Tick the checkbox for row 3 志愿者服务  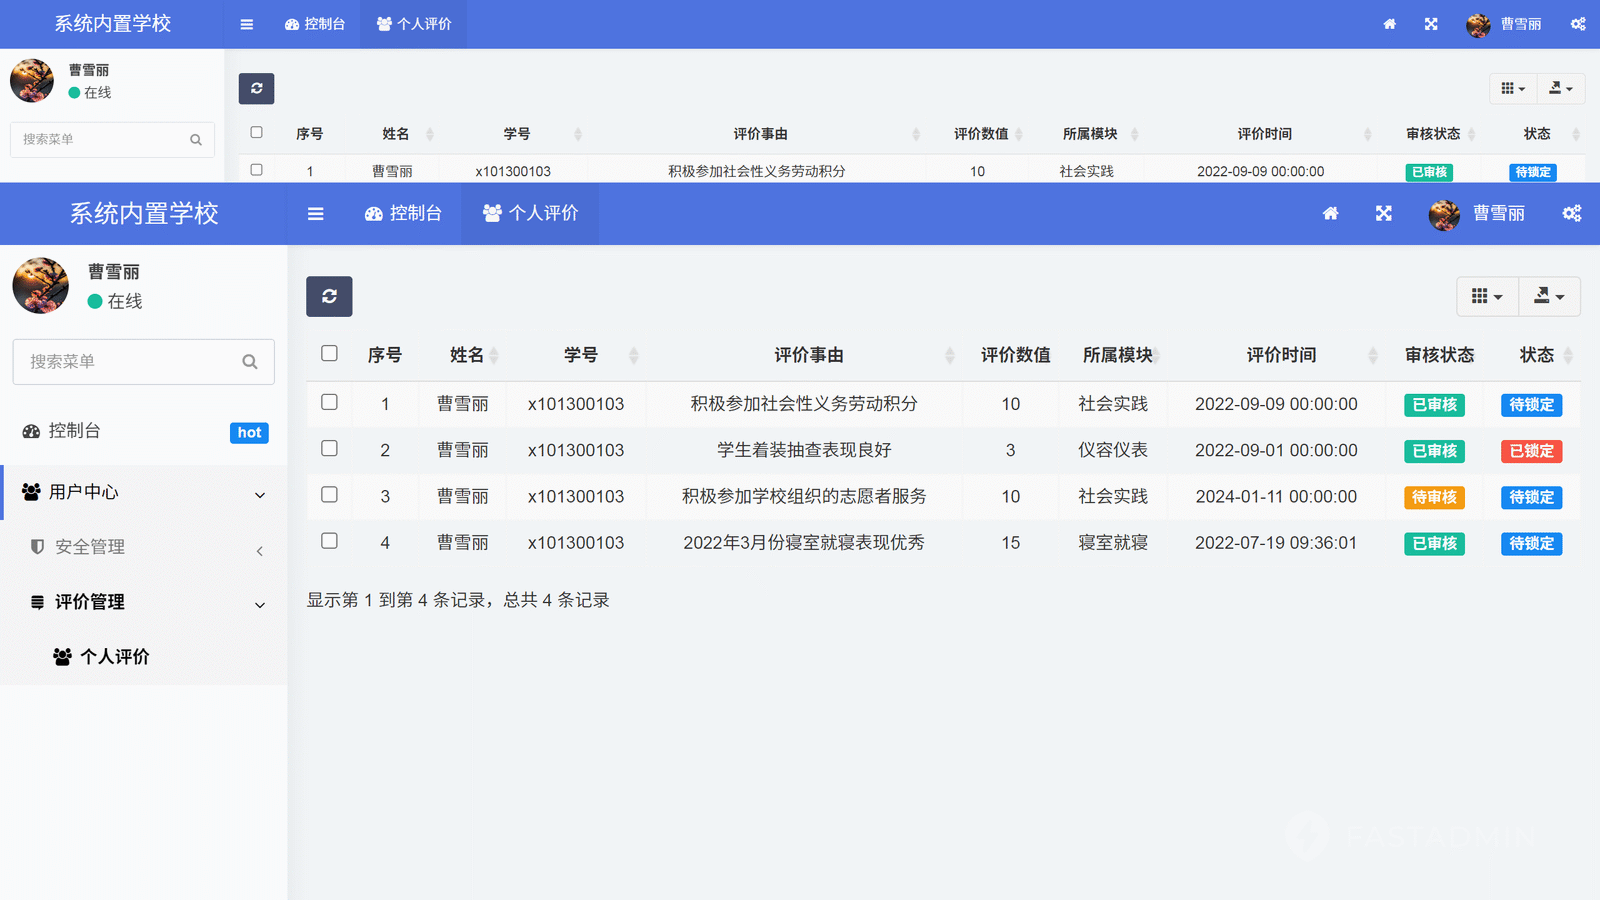point(329,495)
